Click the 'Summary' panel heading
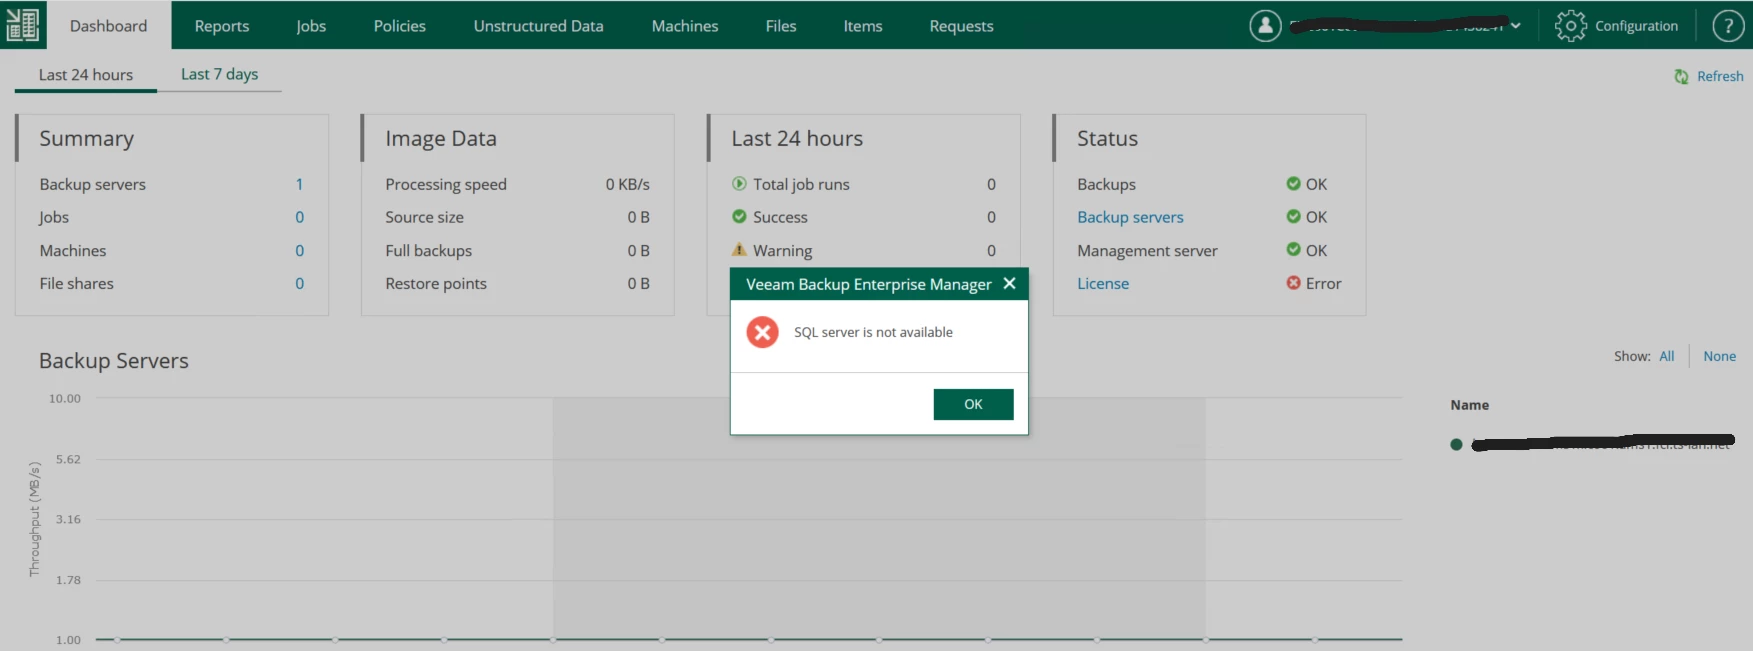 pyautogui.click(x=86, y=139)
